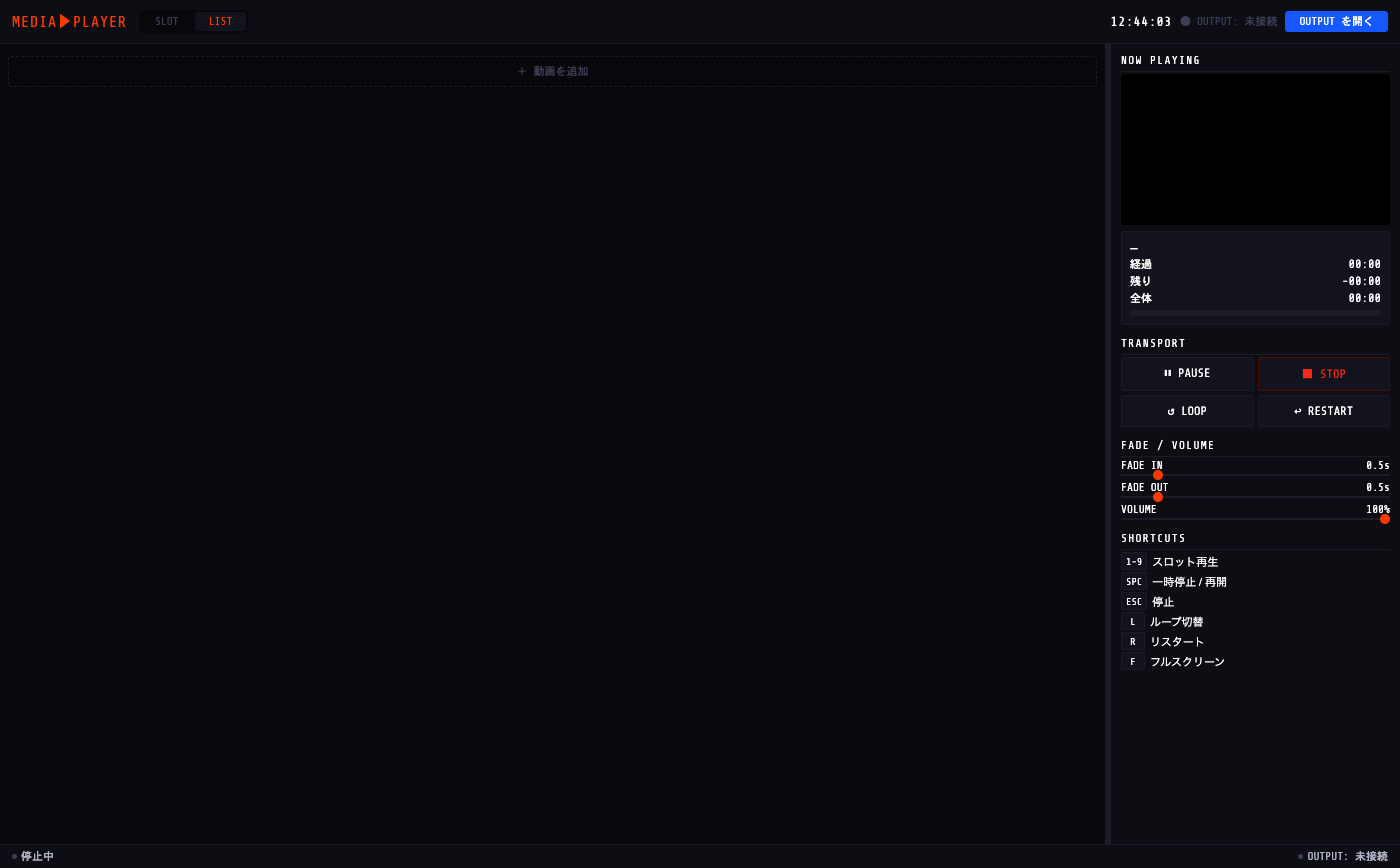Click the OUTPUT を開く button

click(1336, 21)
